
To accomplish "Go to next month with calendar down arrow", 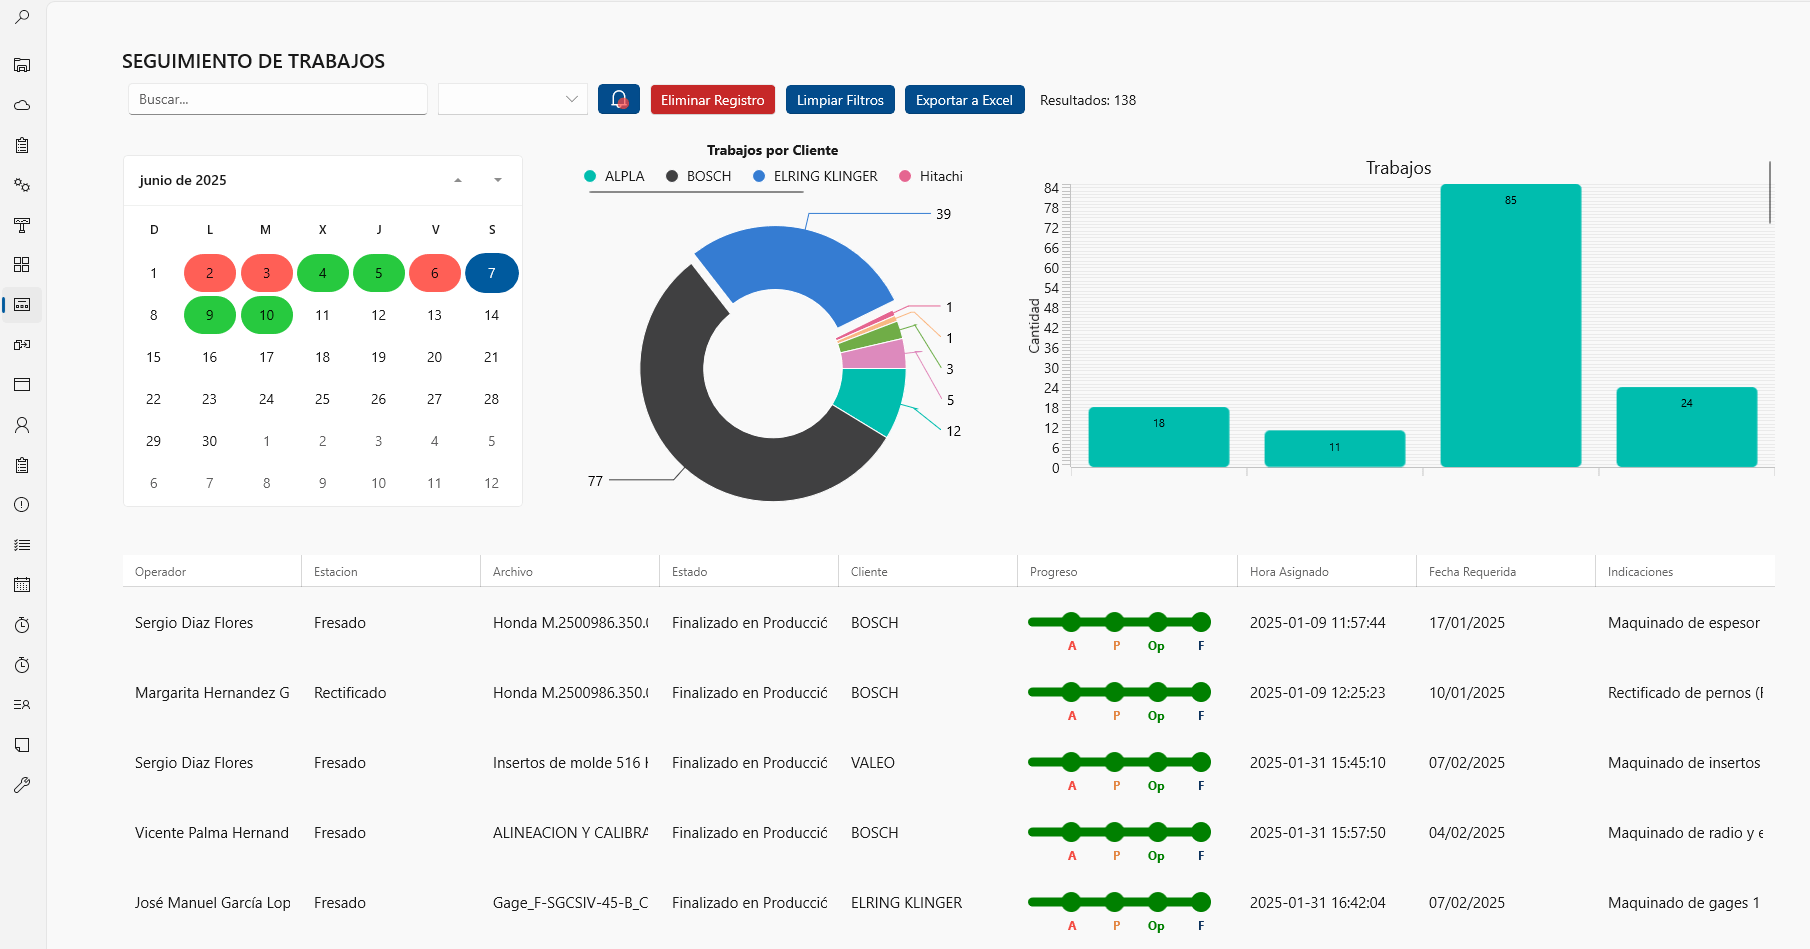I will pyautogui.click(x=497, y=181).
